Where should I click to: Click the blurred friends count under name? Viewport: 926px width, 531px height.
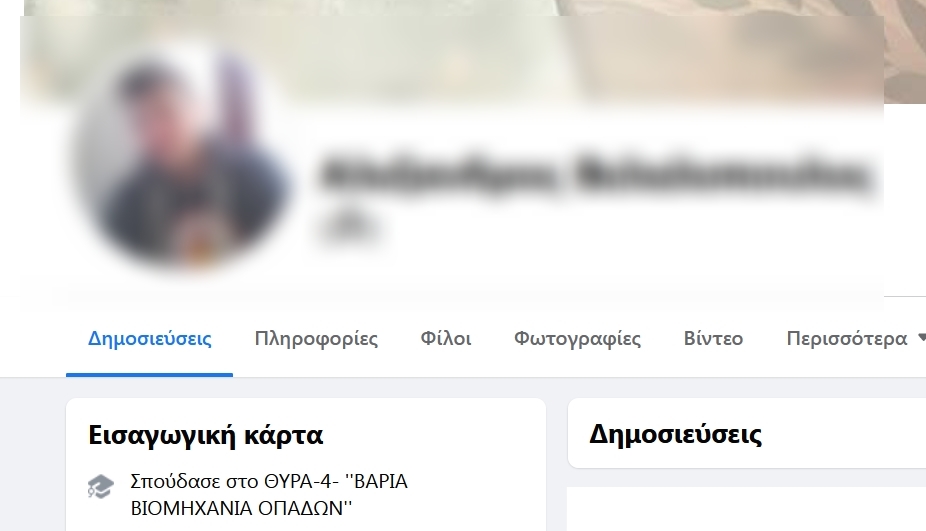coord(348,228)
